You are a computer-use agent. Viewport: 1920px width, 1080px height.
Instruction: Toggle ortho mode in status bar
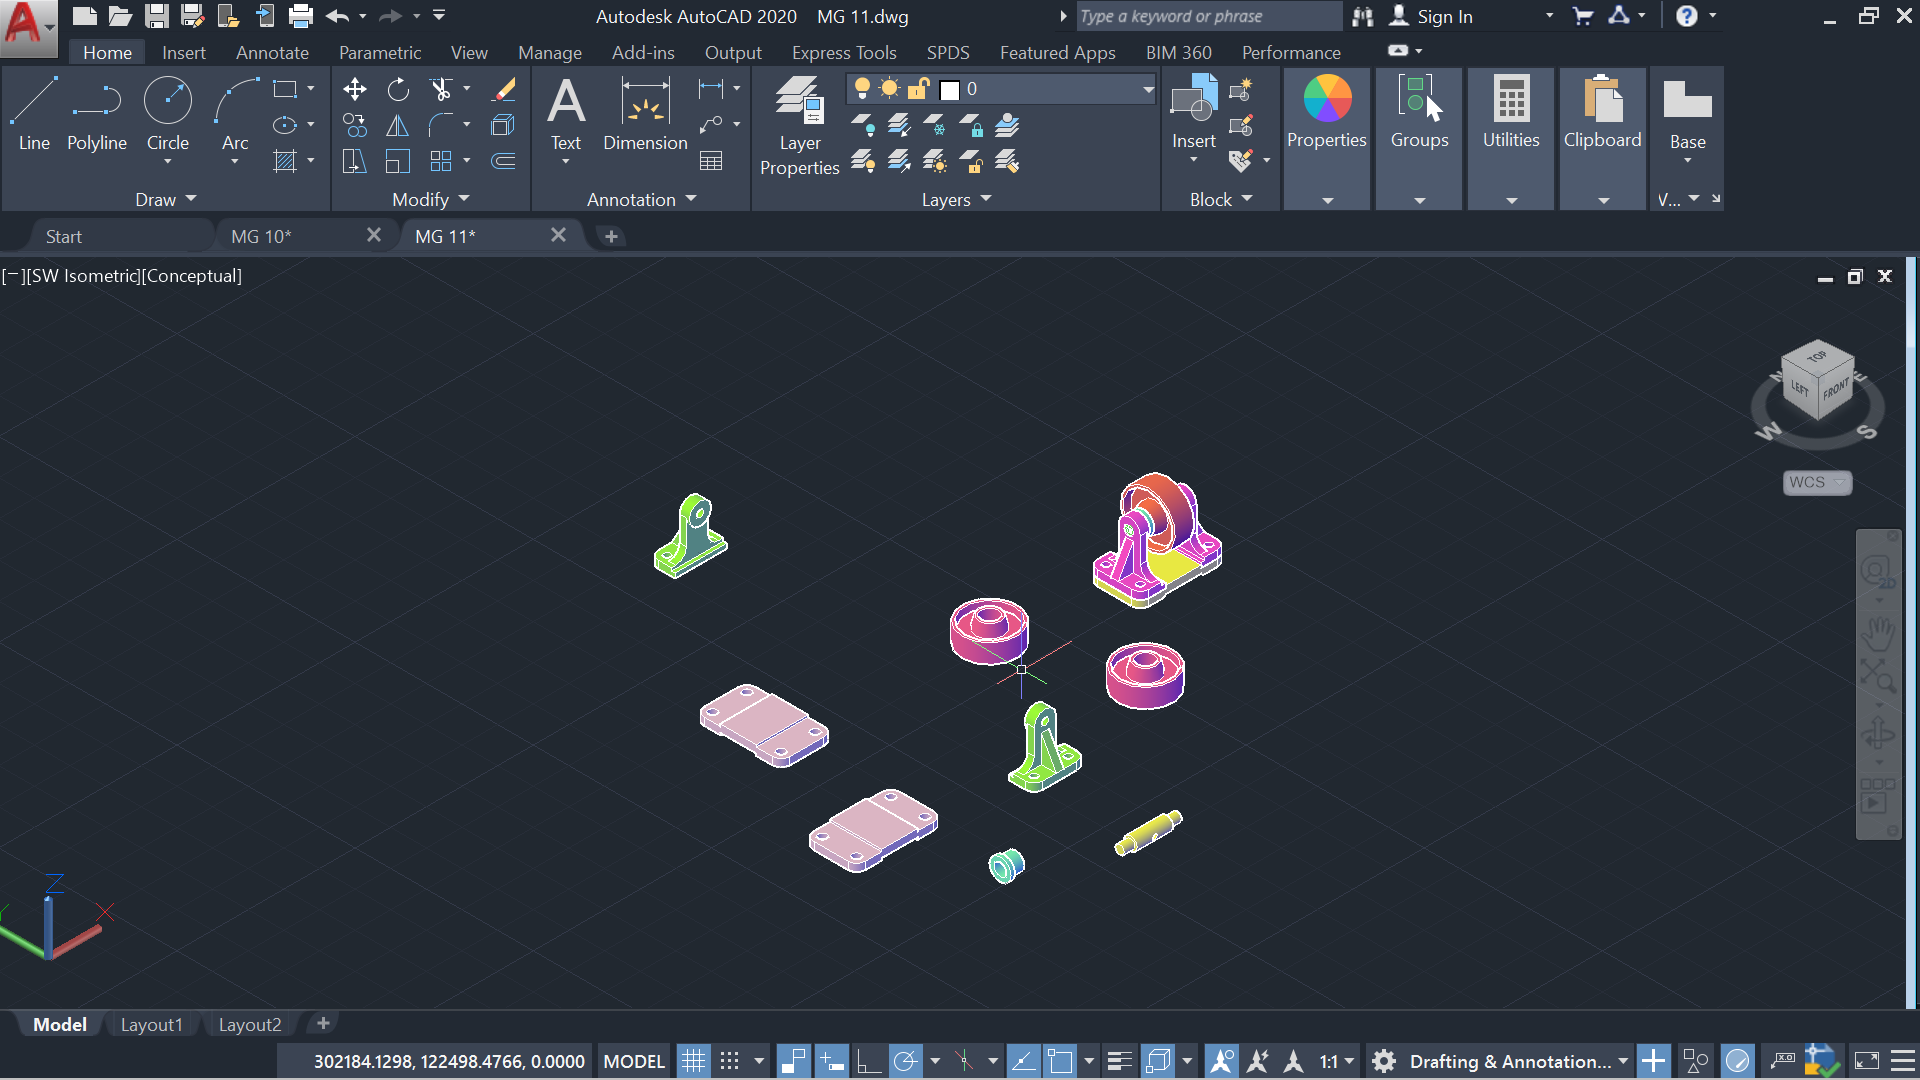(868, 1061)
